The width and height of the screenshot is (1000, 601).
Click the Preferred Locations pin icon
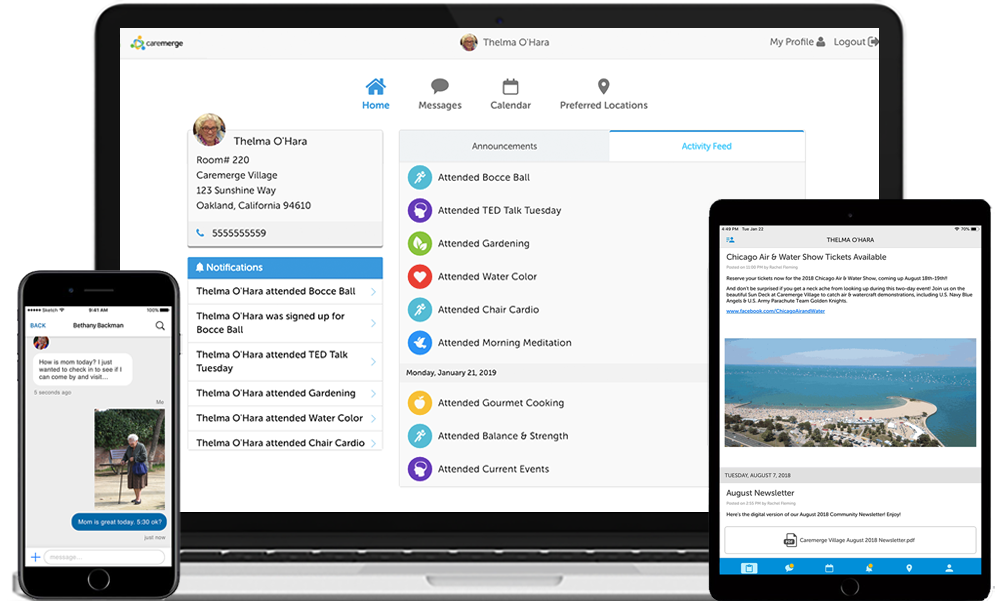click(x=603, y=88)
